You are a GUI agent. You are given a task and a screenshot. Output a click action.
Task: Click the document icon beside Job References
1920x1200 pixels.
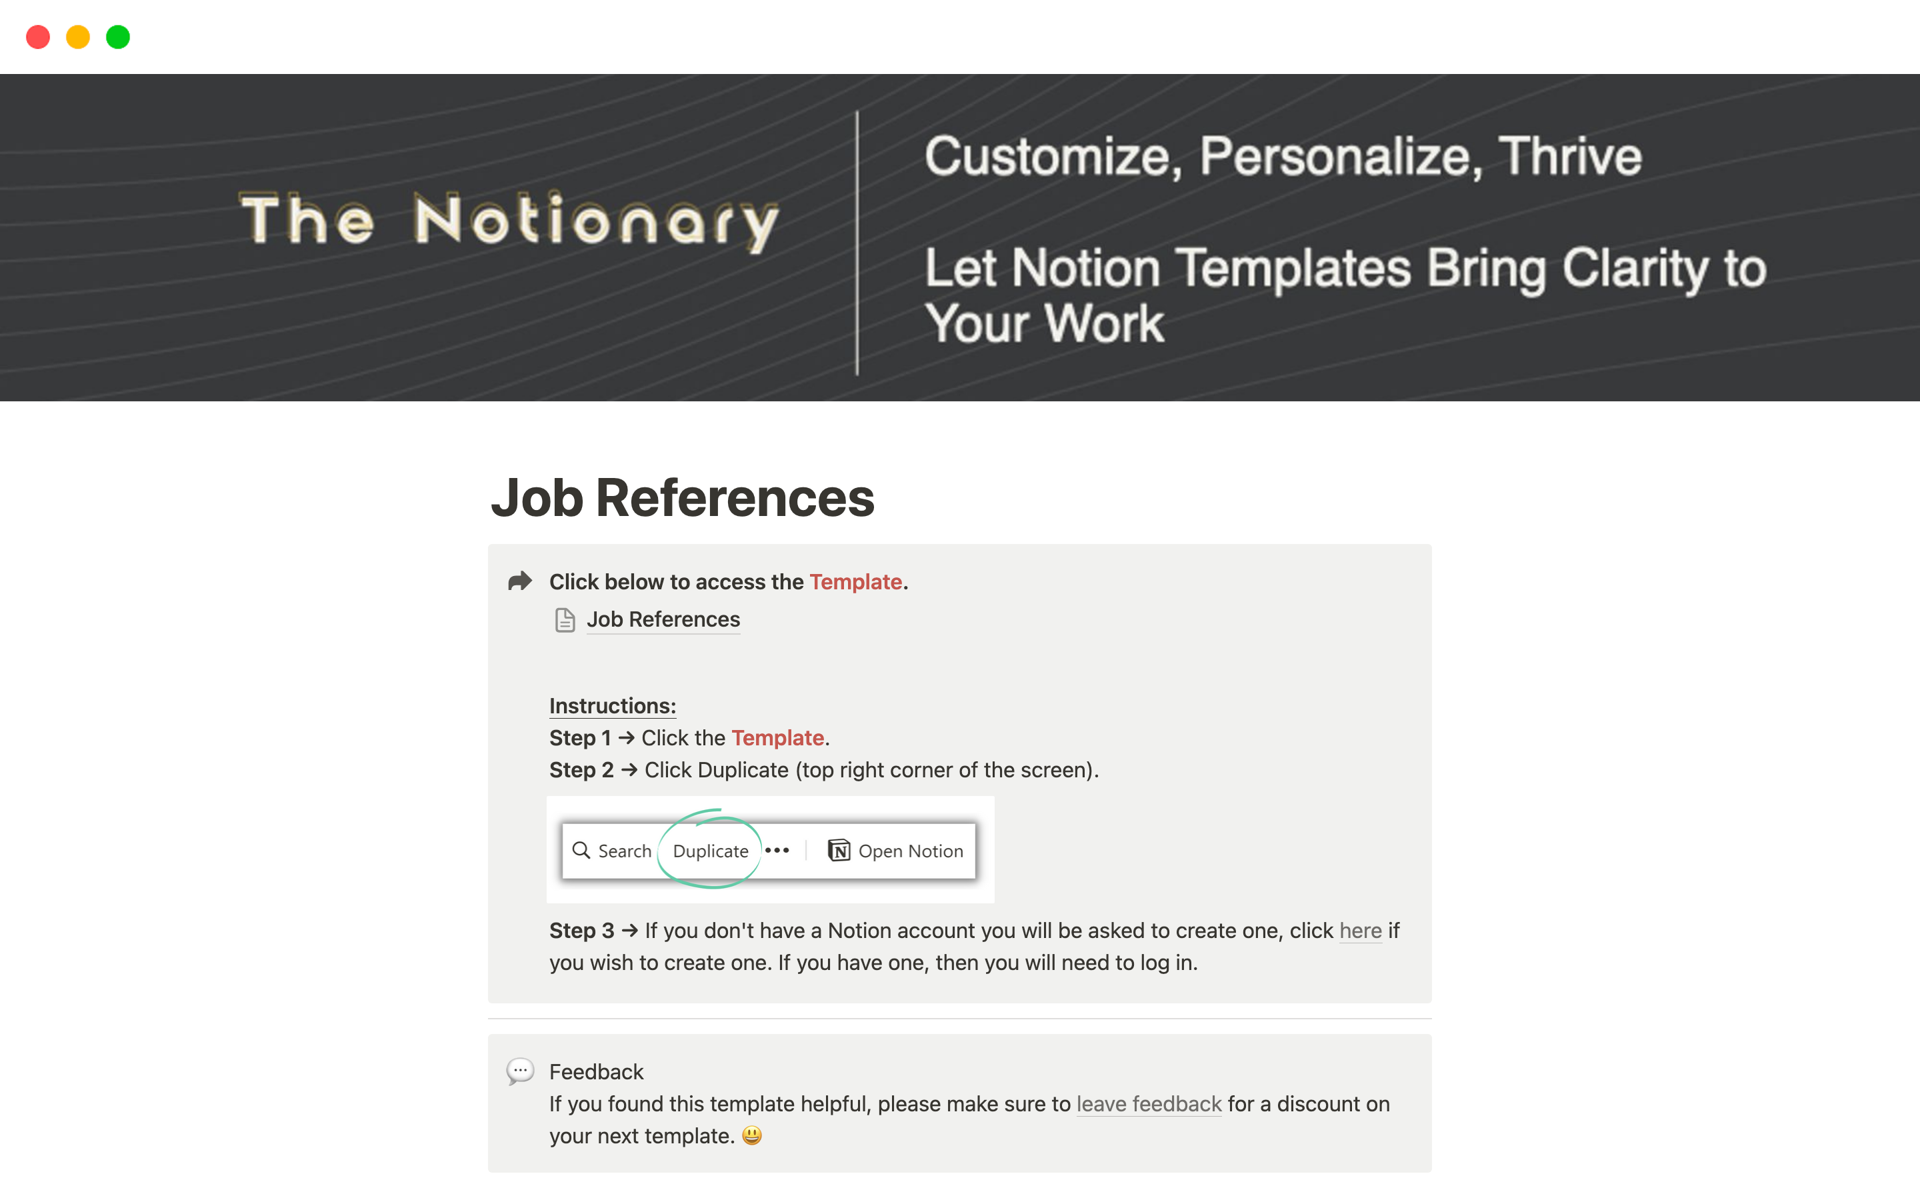[x=565, y=618]
